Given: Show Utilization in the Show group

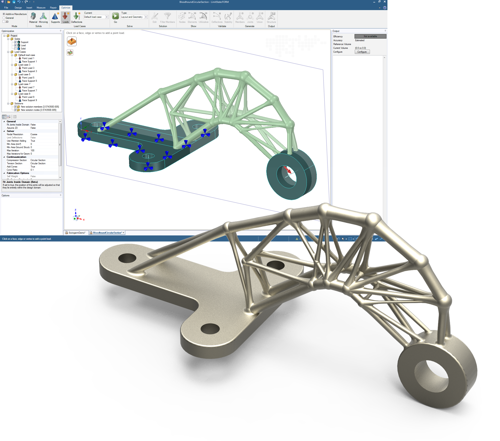Looking at the screenshot, I should click(x=203, y=17).
